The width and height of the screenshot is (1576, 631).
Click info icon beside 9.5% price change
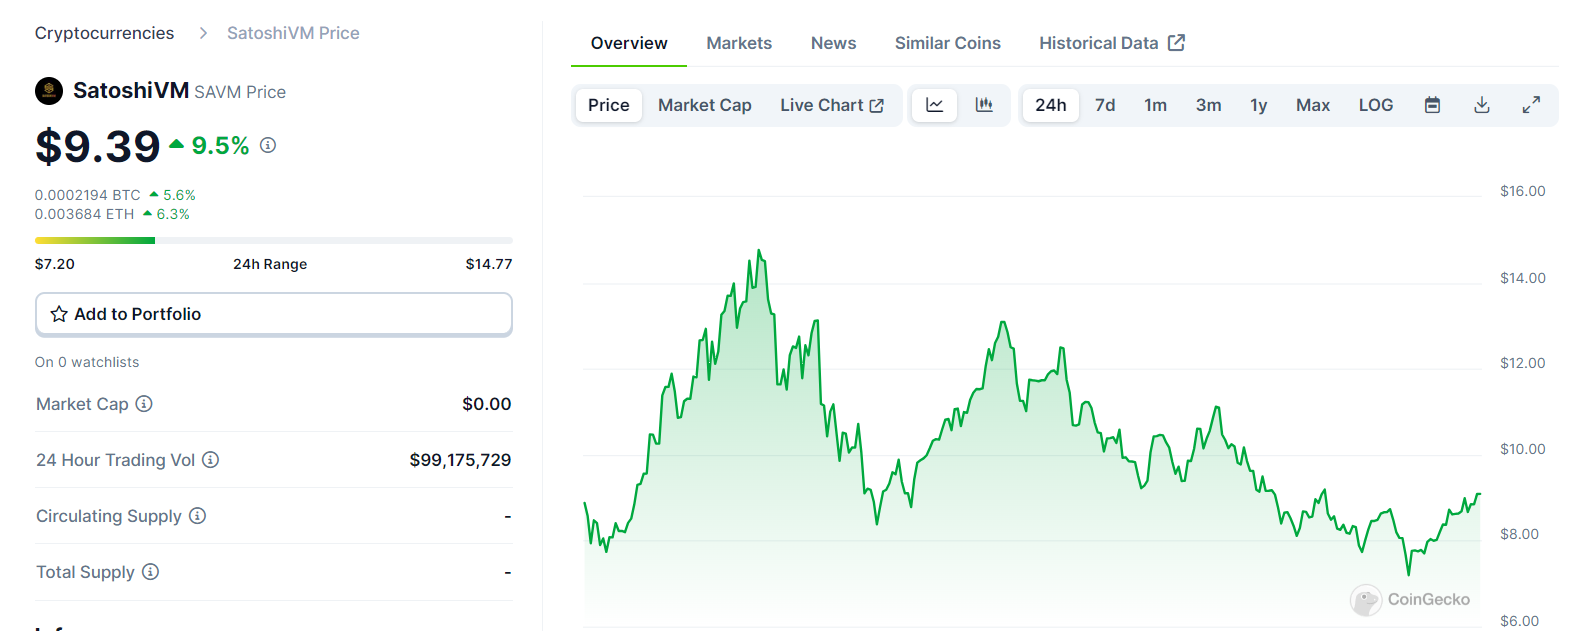[268, 145]
